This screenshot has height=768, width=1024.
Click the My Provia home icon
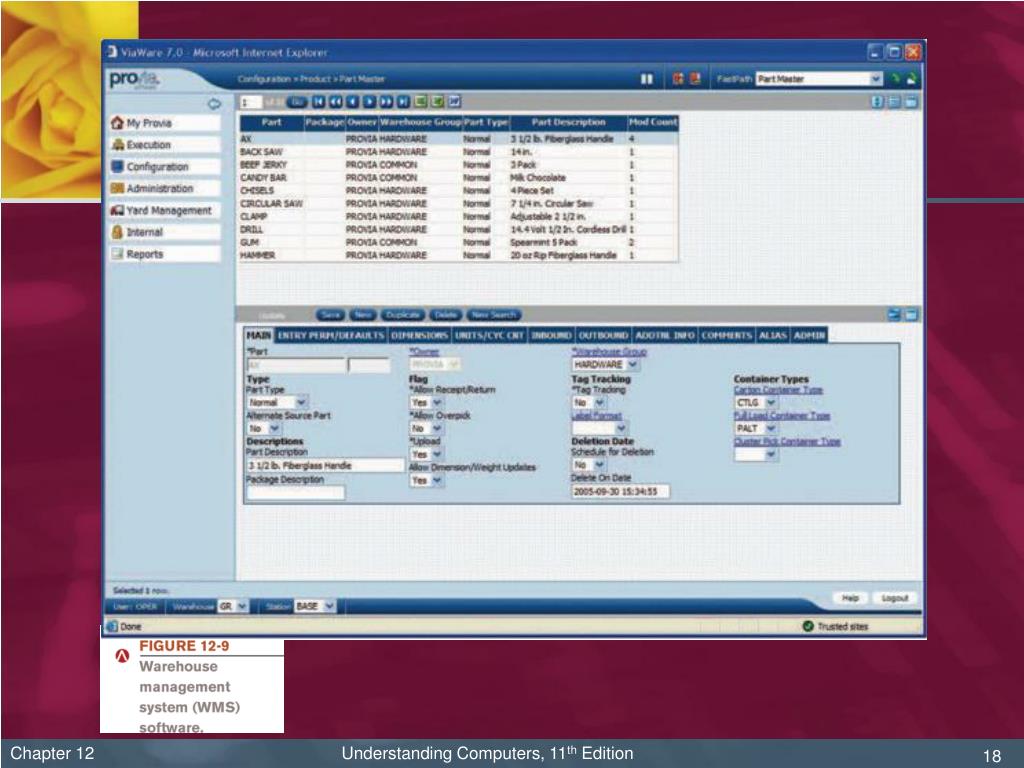pyautogui.click(x=118, y=123)
